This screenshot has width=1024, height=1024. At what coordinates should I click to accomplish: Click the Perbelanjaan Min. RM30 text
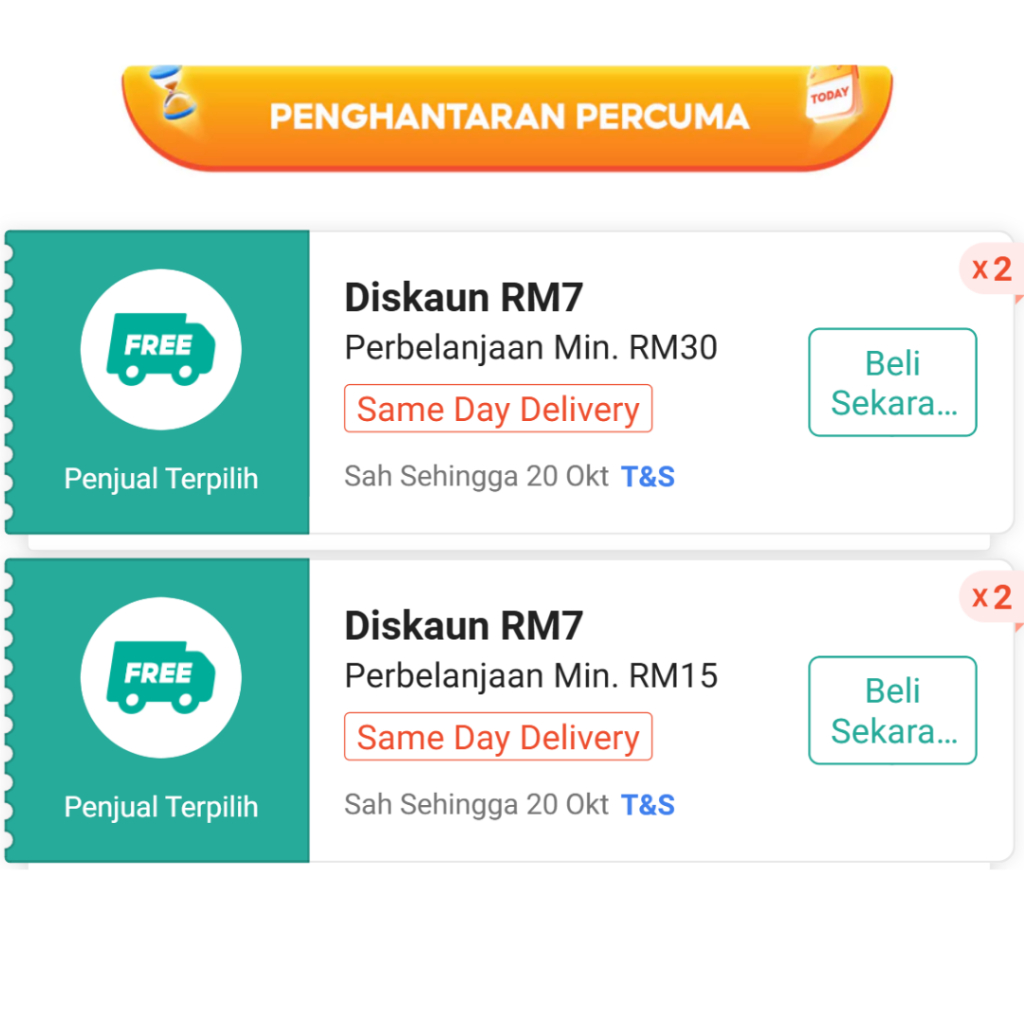(531, 348)
